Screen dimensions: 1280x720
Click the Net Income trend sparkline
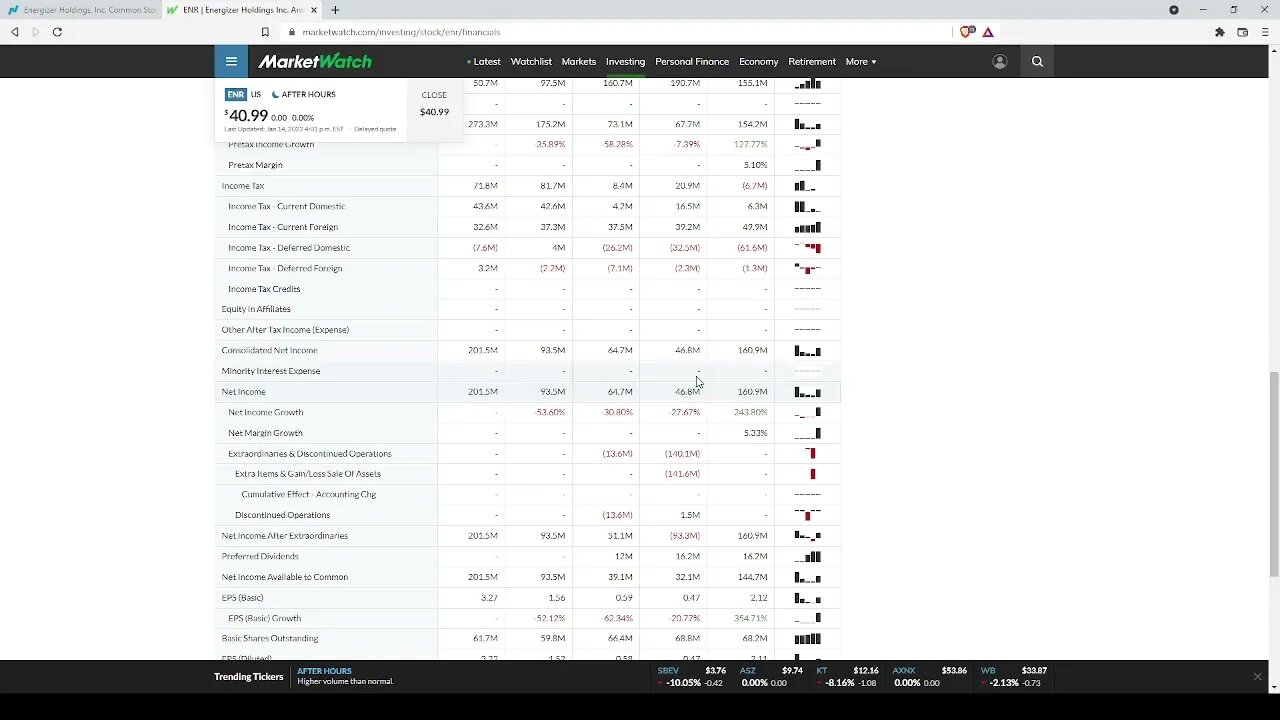coord(807,392)
